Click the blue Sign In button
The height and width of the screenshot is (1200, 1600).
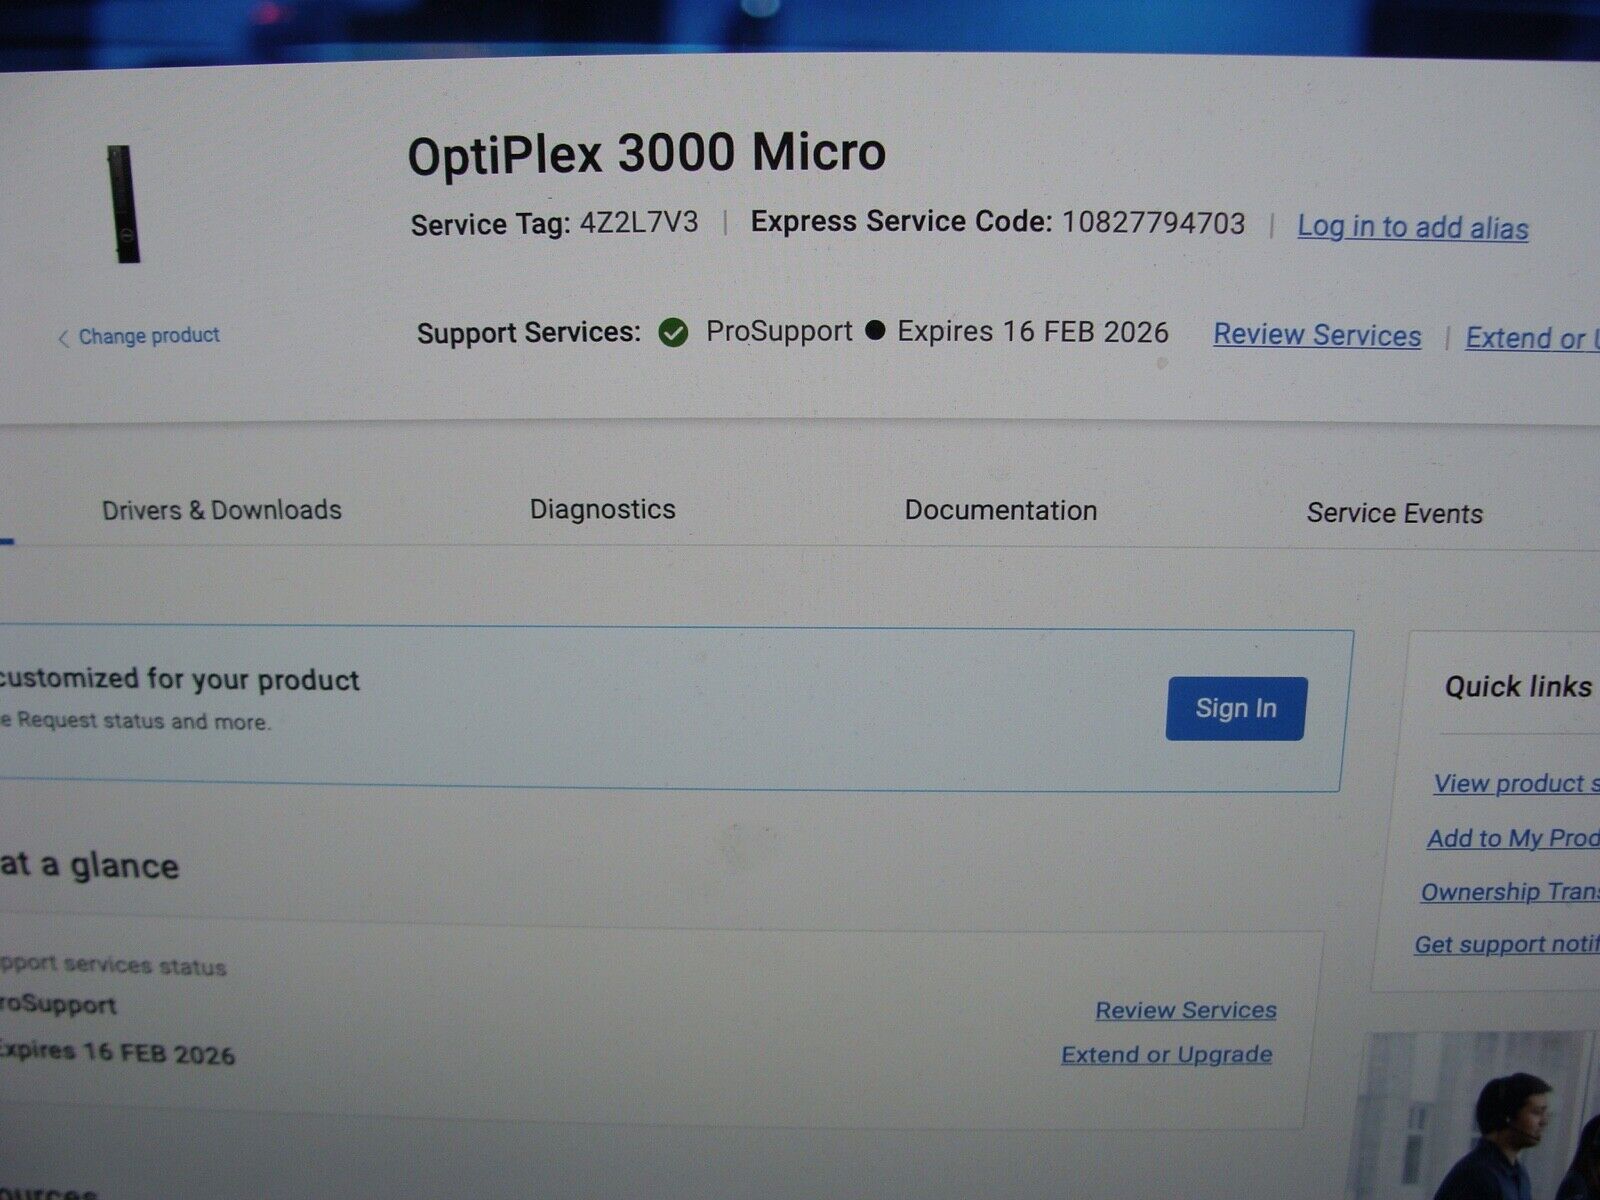[x=1236, y=708]
